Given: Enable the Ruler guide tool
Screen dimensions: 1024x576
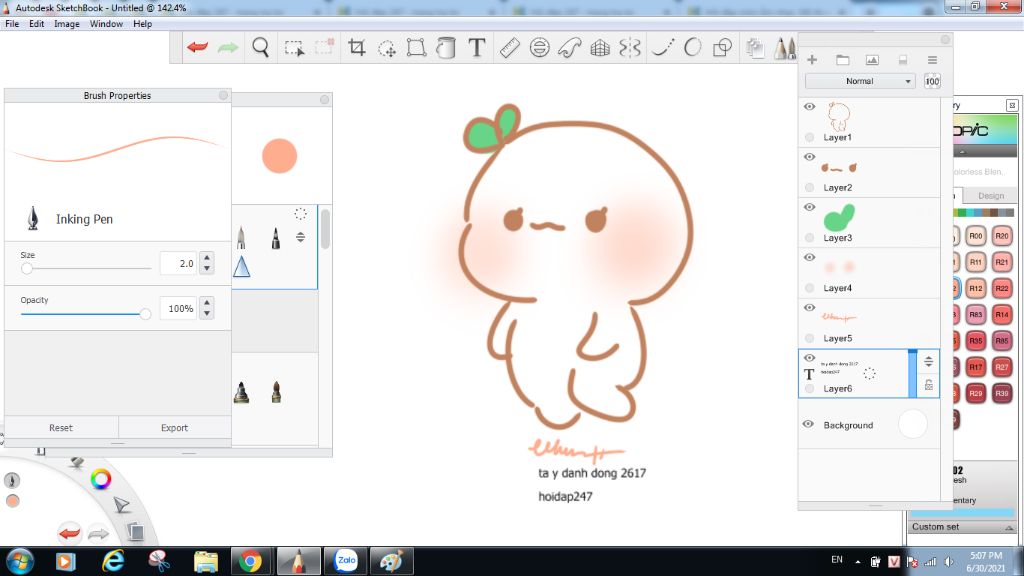Looking at the screenshot, I should (509, 48).
